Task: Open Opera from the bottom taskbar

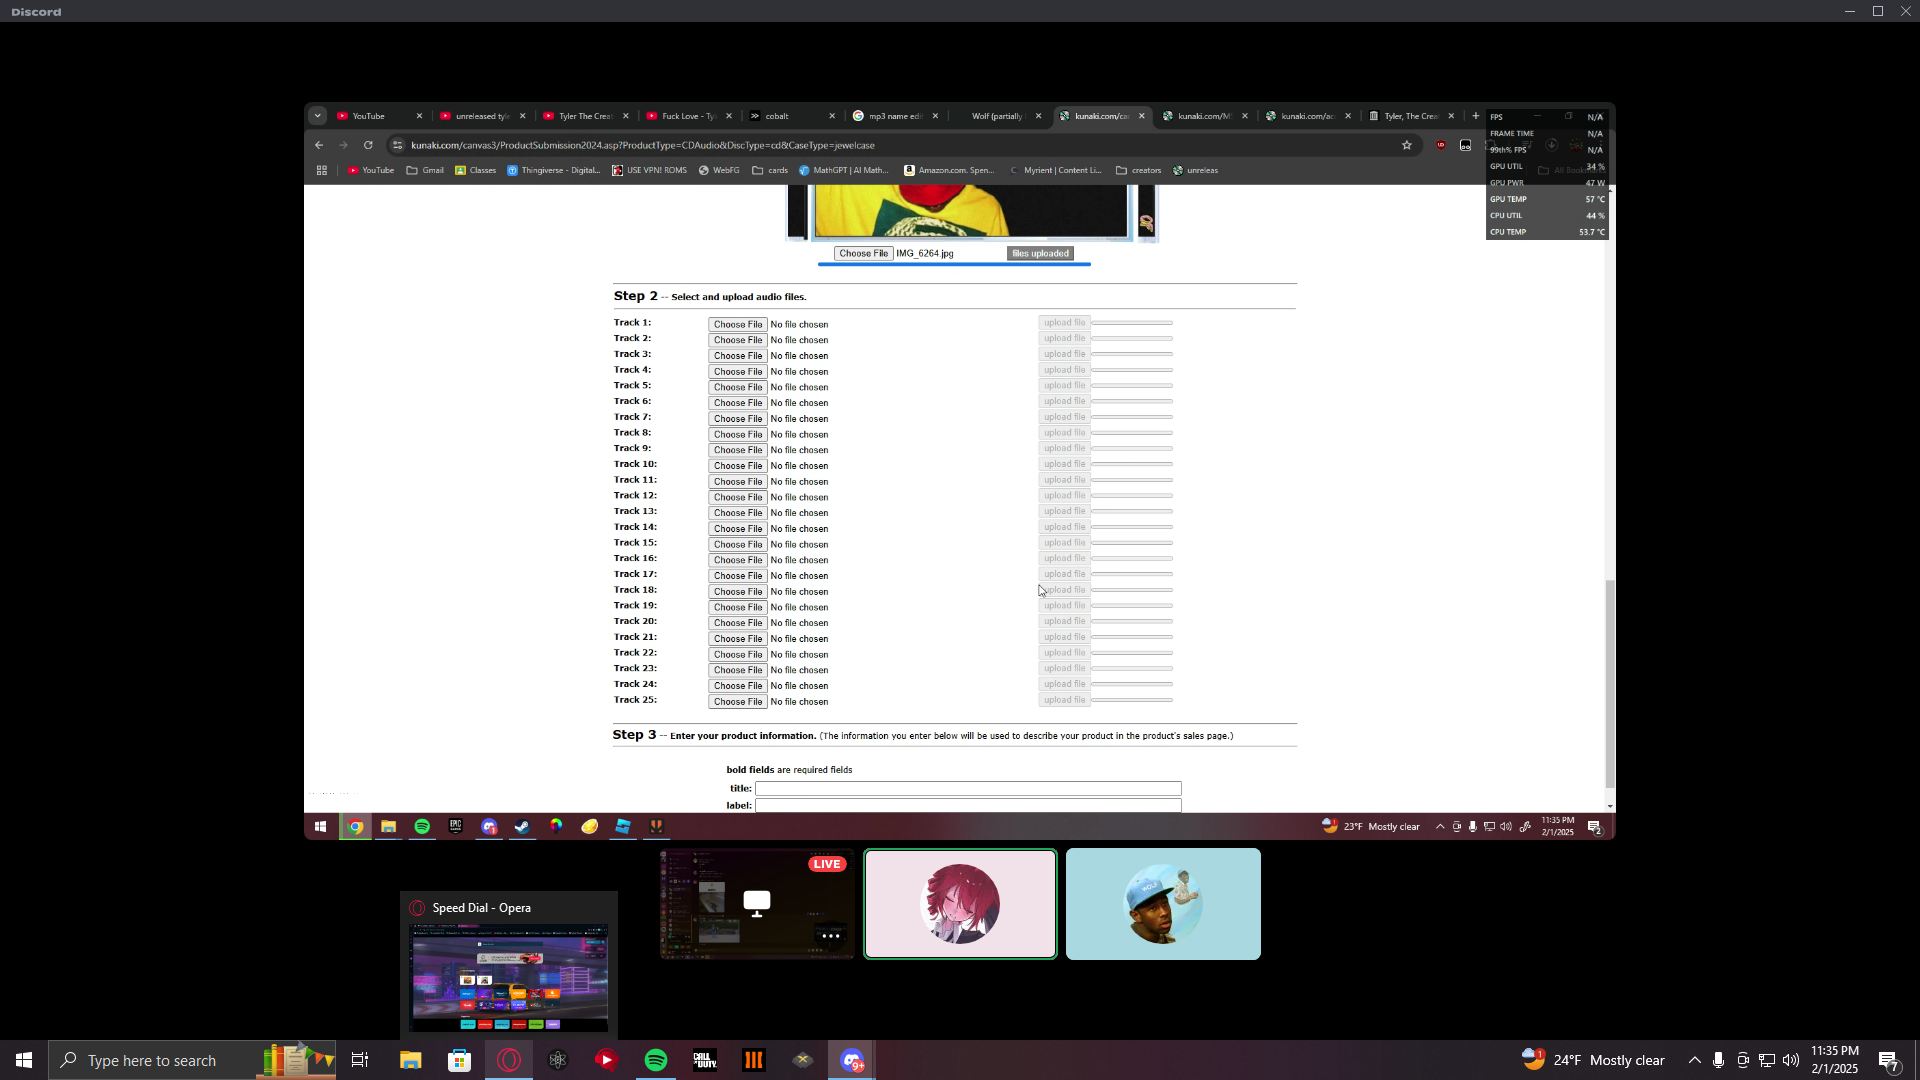Action: [509, 1060]
